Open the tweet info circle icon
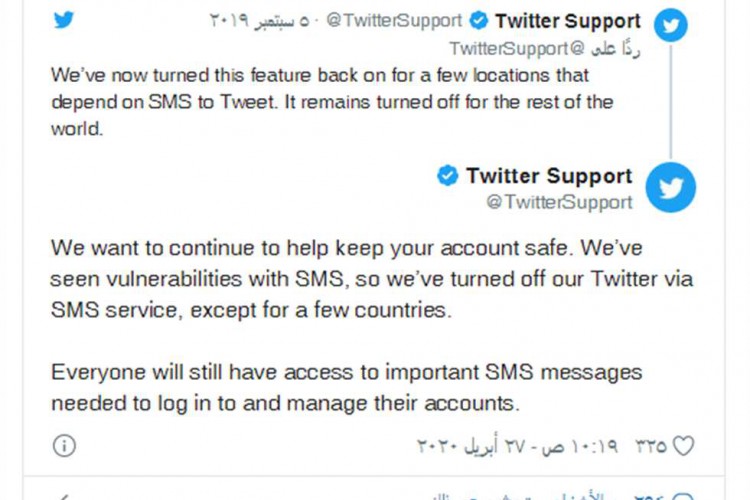Viewport: 750px width, 500px height. (x=64, y=446)
